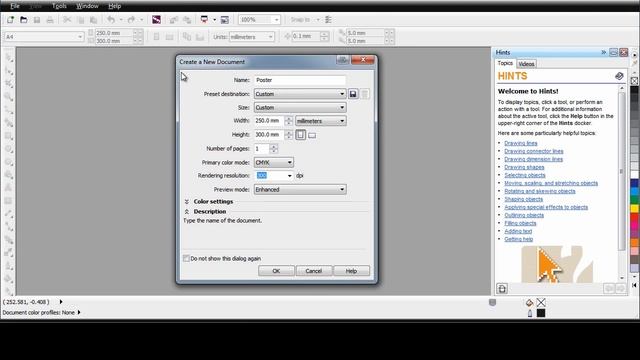Click the Cut scissors toolbar icon
Screen dimensions: 640x360
point(67,20)
